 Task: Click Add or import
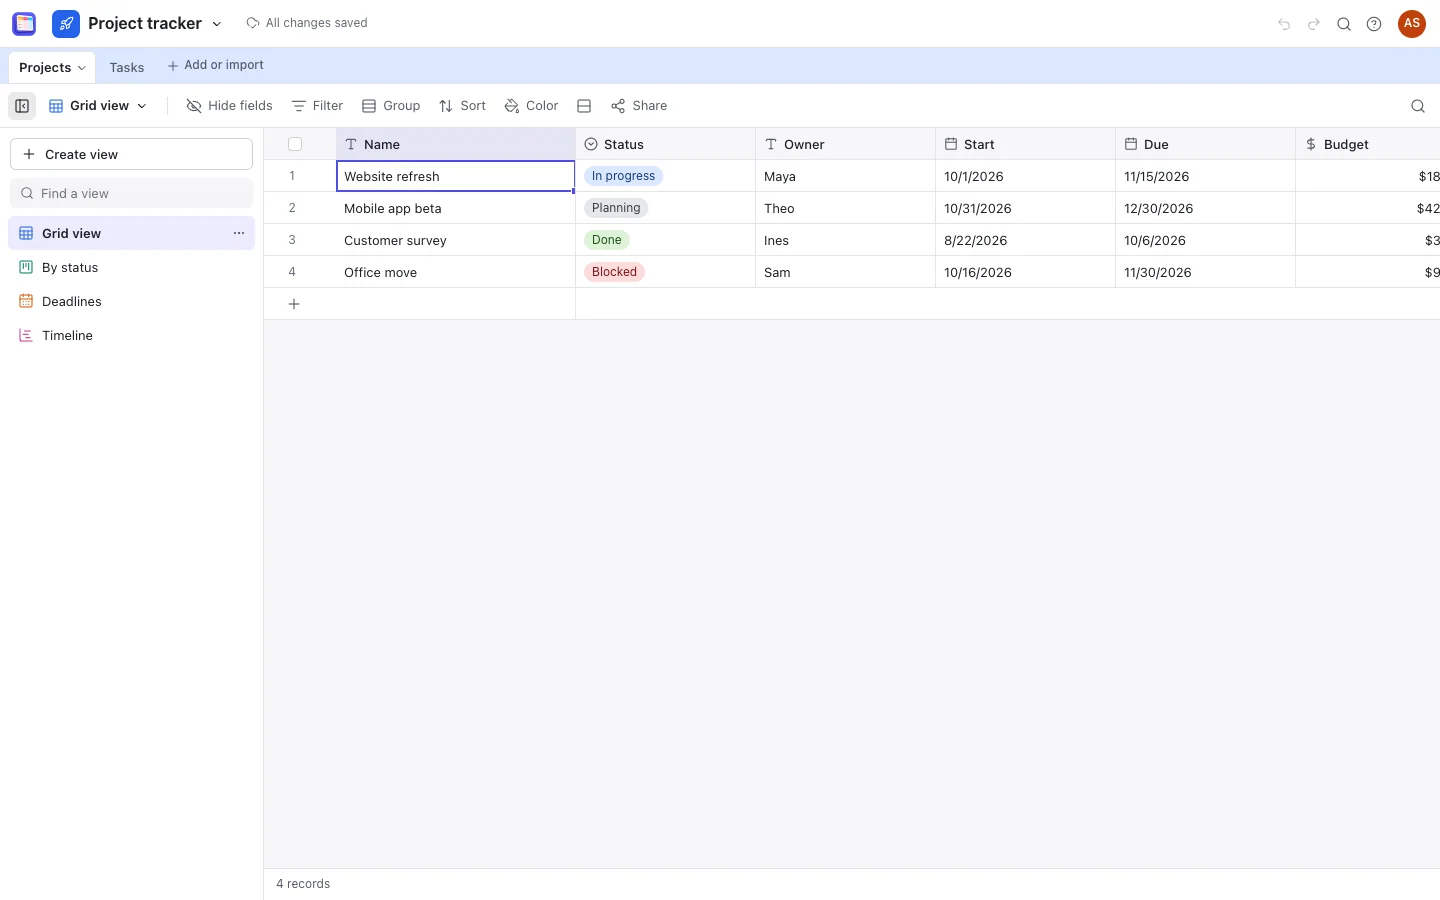click(x=215, y=65)
